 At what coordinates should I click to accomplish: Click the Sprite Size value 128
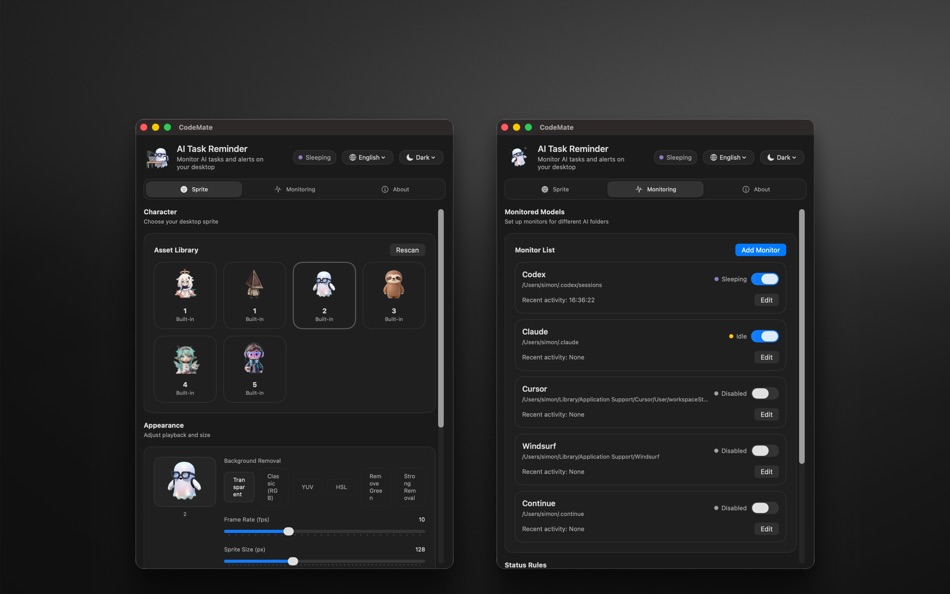click(420, 550)
